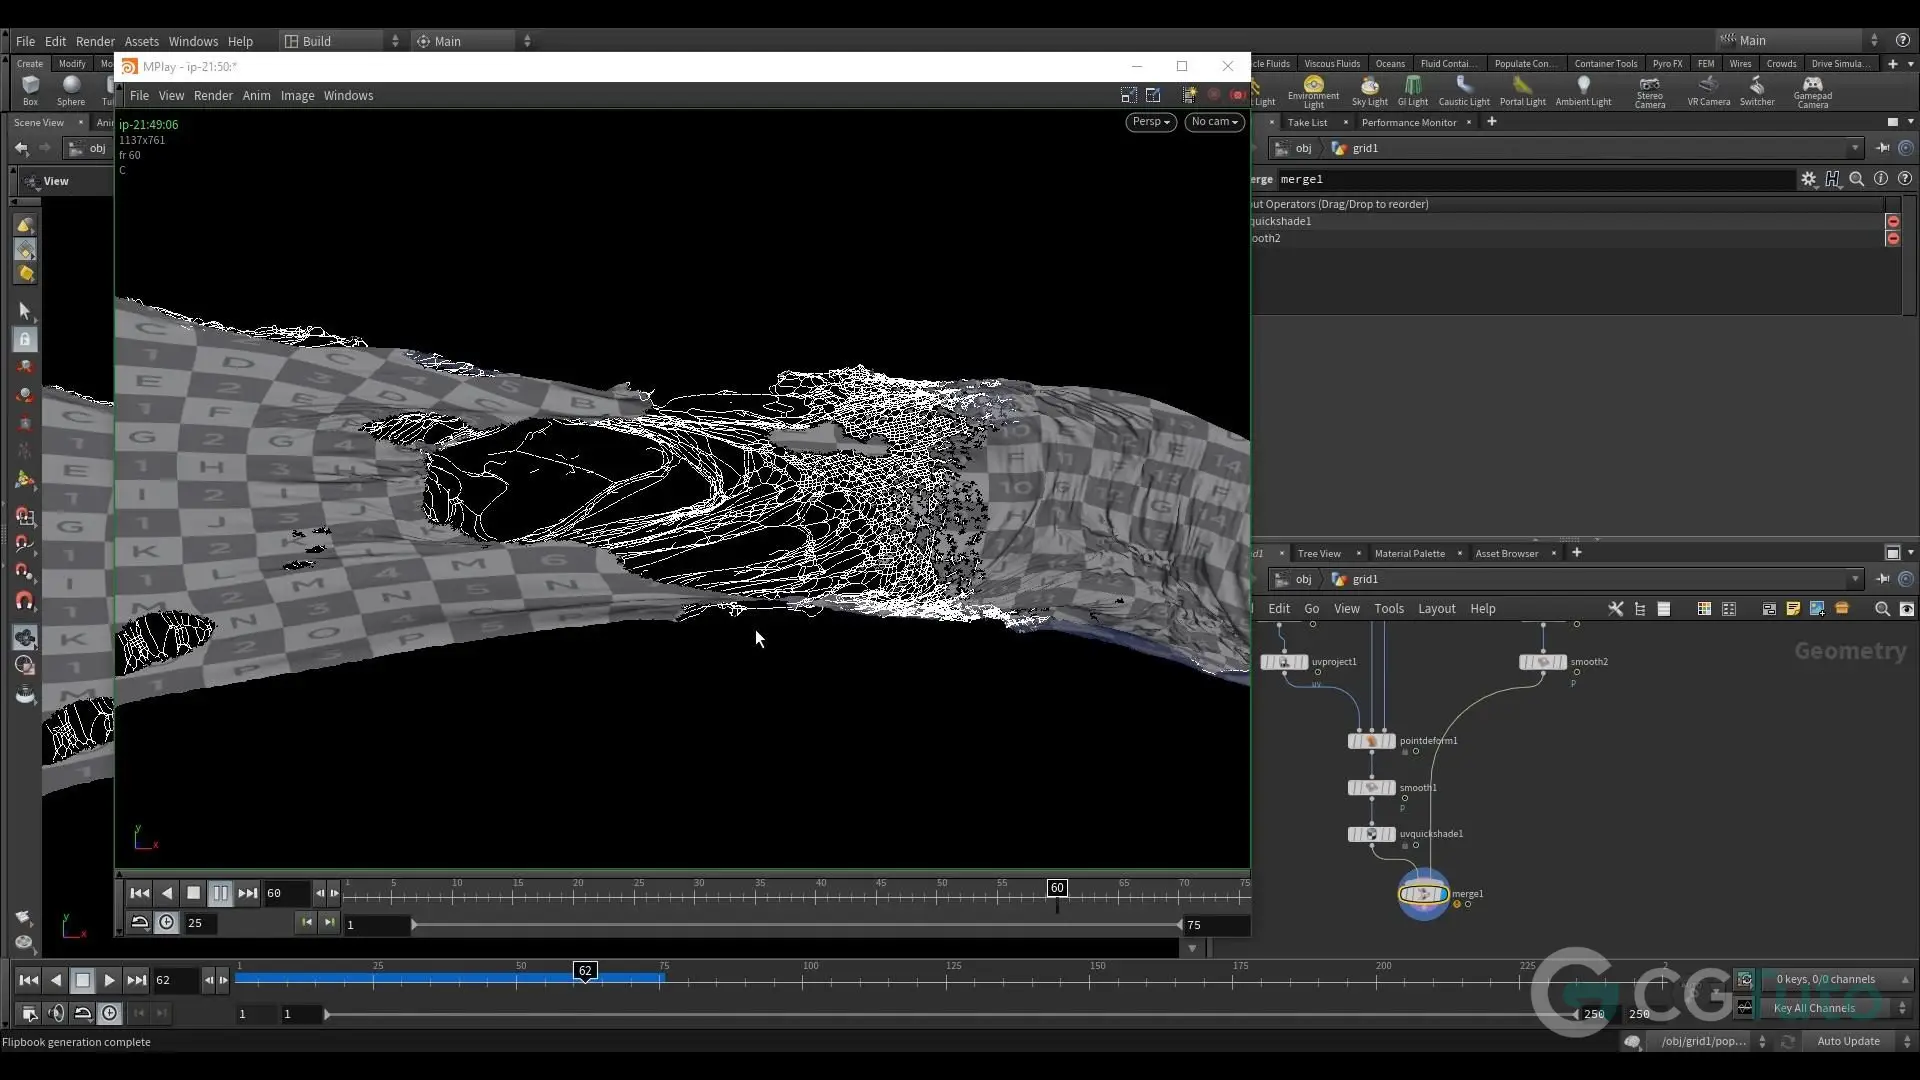
Task: Open the Persp viewport dropdown in MPlay
Action: click(x=1150, y=122)
